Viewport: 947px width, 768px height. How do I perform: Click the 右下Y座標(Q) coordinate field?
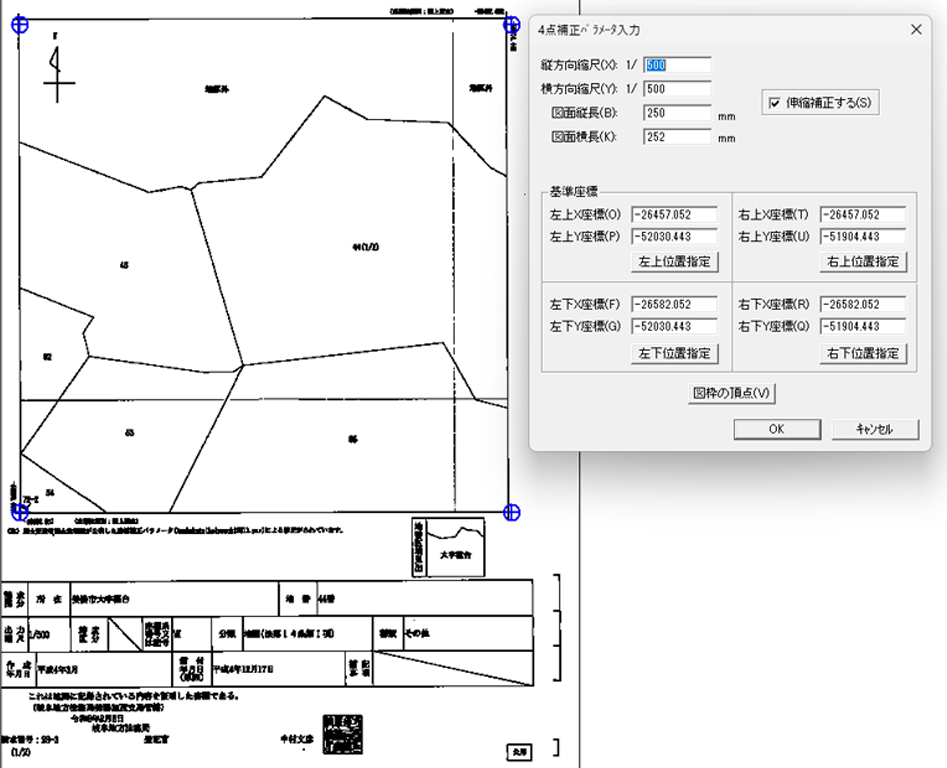tap(862, 326)
